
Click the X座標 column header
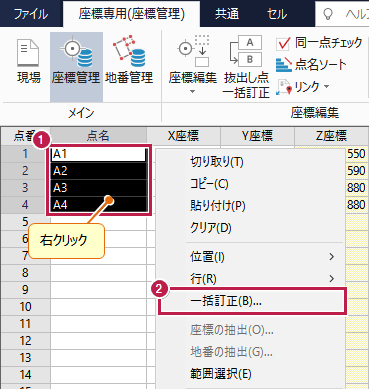coord(183,136)
